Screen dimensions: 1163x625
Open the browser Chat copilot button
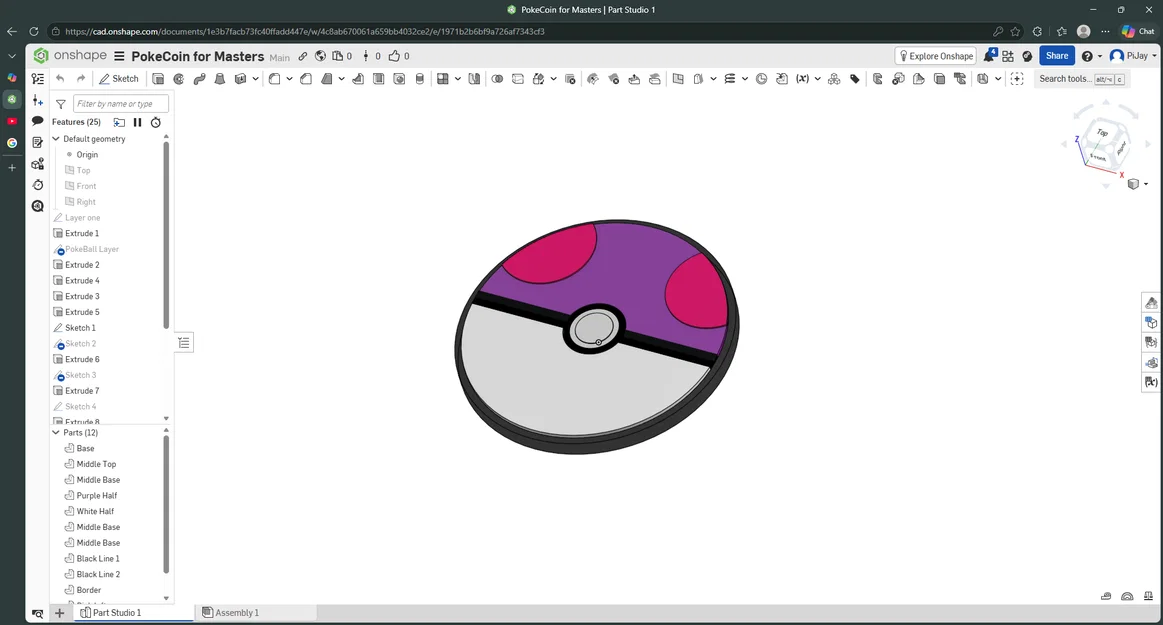[x=1138, y=31]
